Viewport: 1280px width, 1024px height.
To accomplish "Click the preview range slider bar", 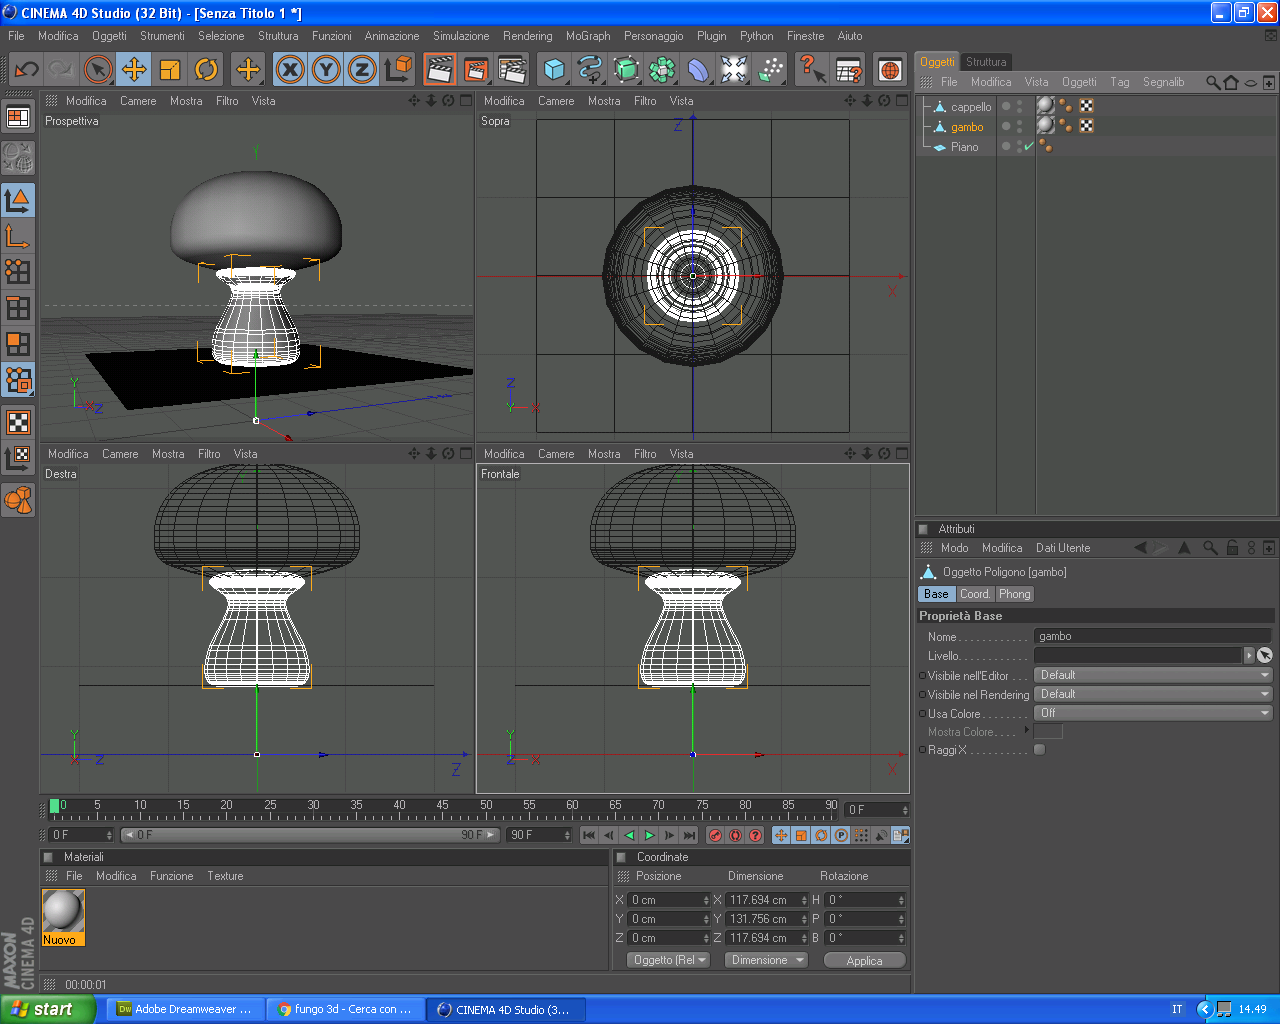I will click(x=310, y=835).
